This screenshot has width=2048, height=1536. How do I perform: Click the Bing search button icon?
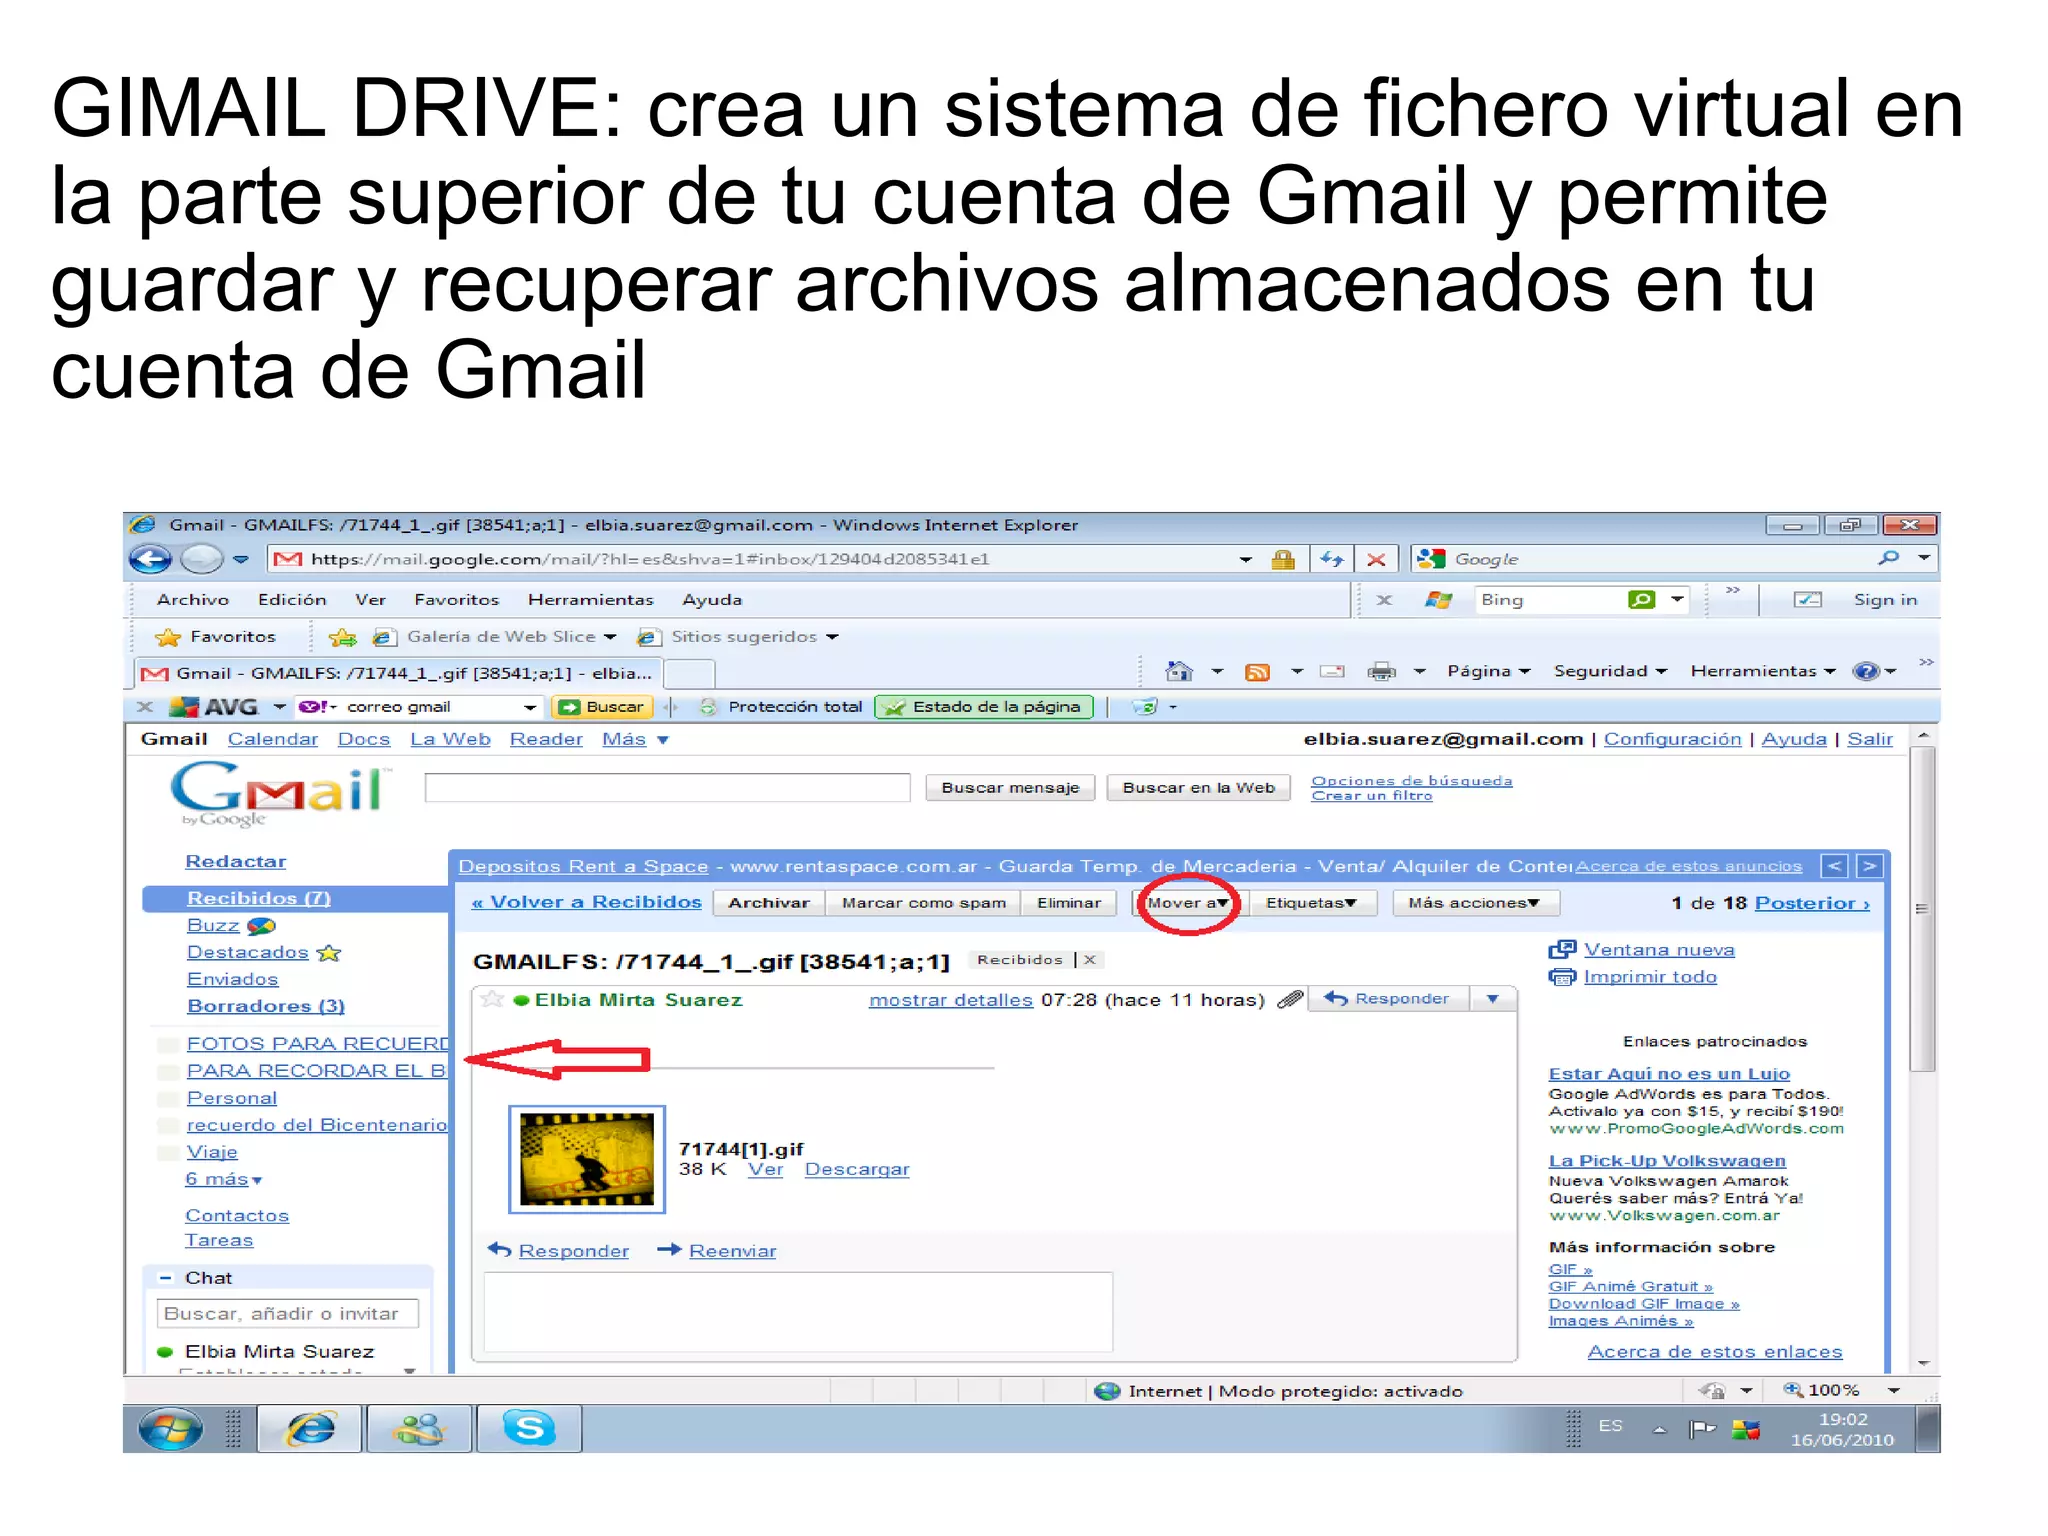coord(1642,600)
